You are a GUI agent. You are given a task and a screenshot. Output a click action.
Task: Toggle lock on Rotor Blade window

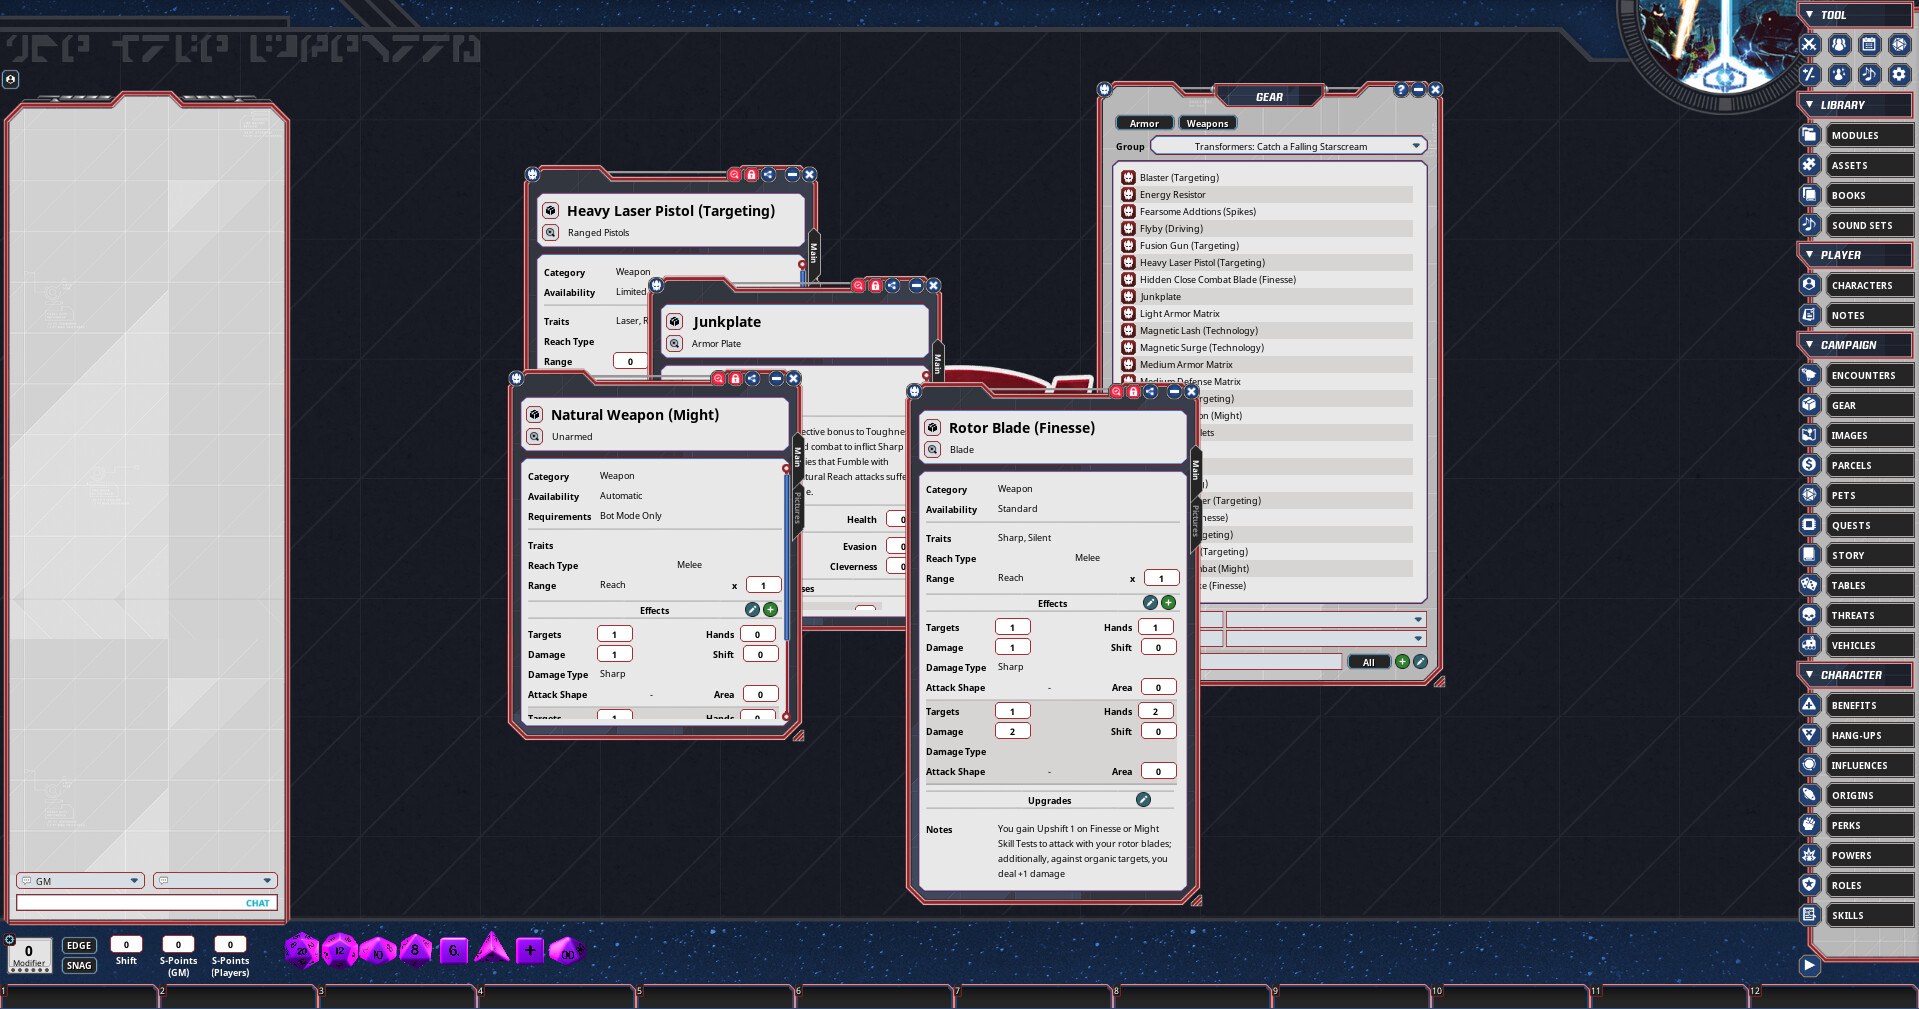tap(1133, 392)
